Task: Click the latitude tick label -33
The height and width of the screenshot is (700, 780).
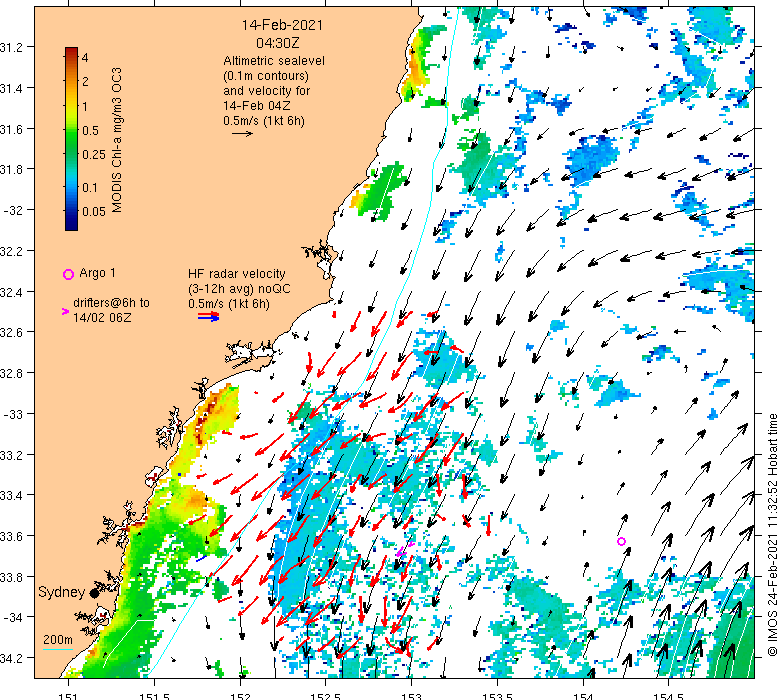Action: [x=12, y=414]
